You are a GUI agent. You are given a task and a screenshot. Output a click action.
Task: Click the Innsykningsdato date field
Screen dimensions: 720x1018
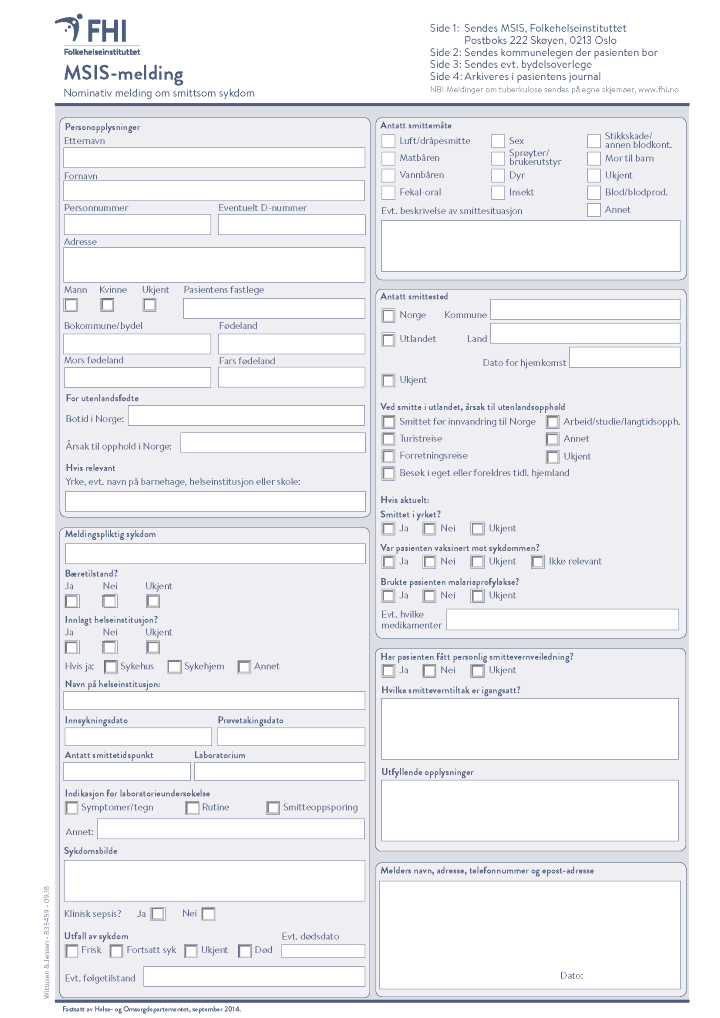[x=137, y=737]
